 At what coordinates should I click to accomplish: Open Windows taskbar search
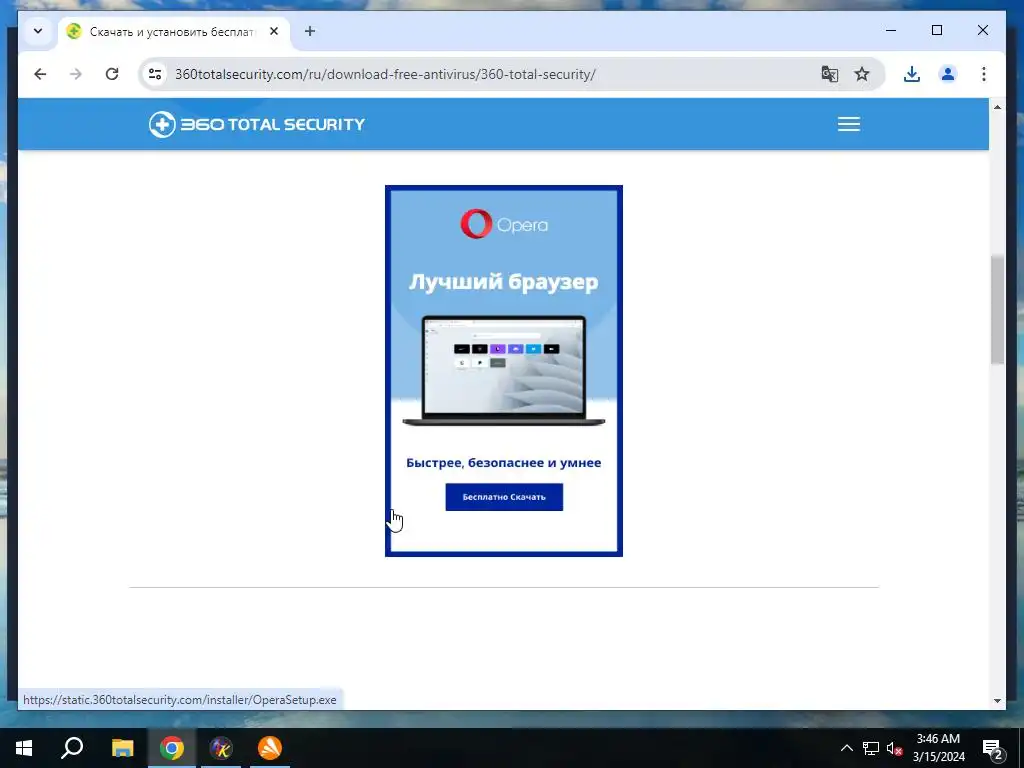[x=72, y=748]
